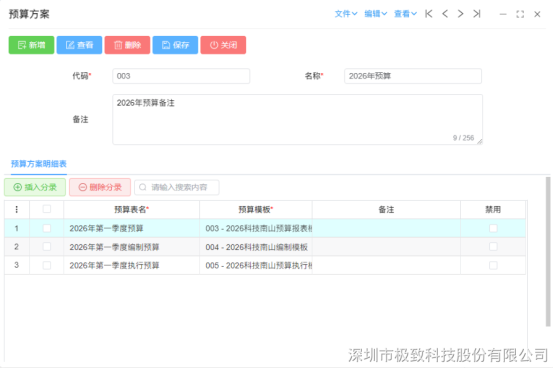554x369 pixels.
Task: Click the 禁用 column header
Action: (x=493, y=210)
